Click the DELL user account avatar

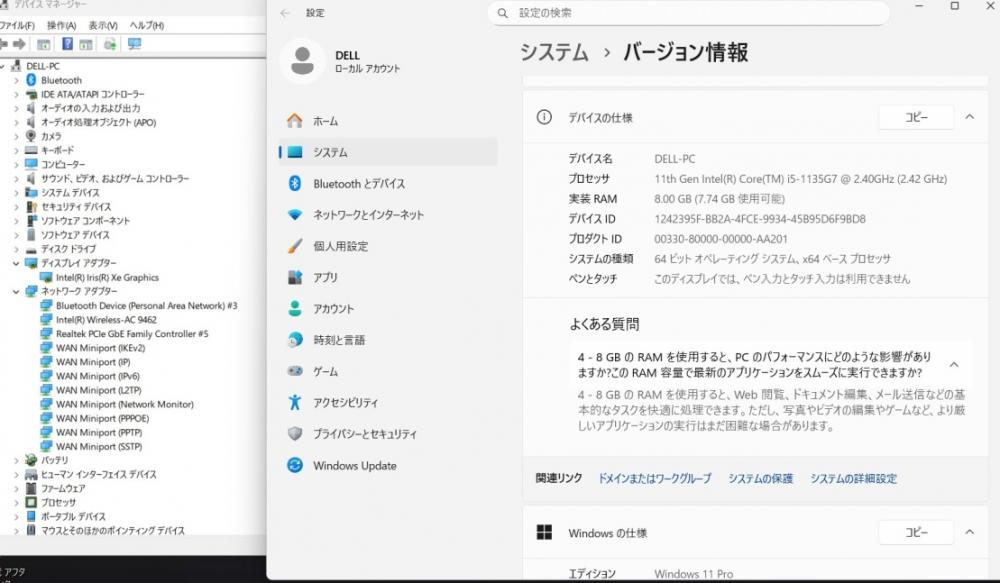click(x=302, y=61)
